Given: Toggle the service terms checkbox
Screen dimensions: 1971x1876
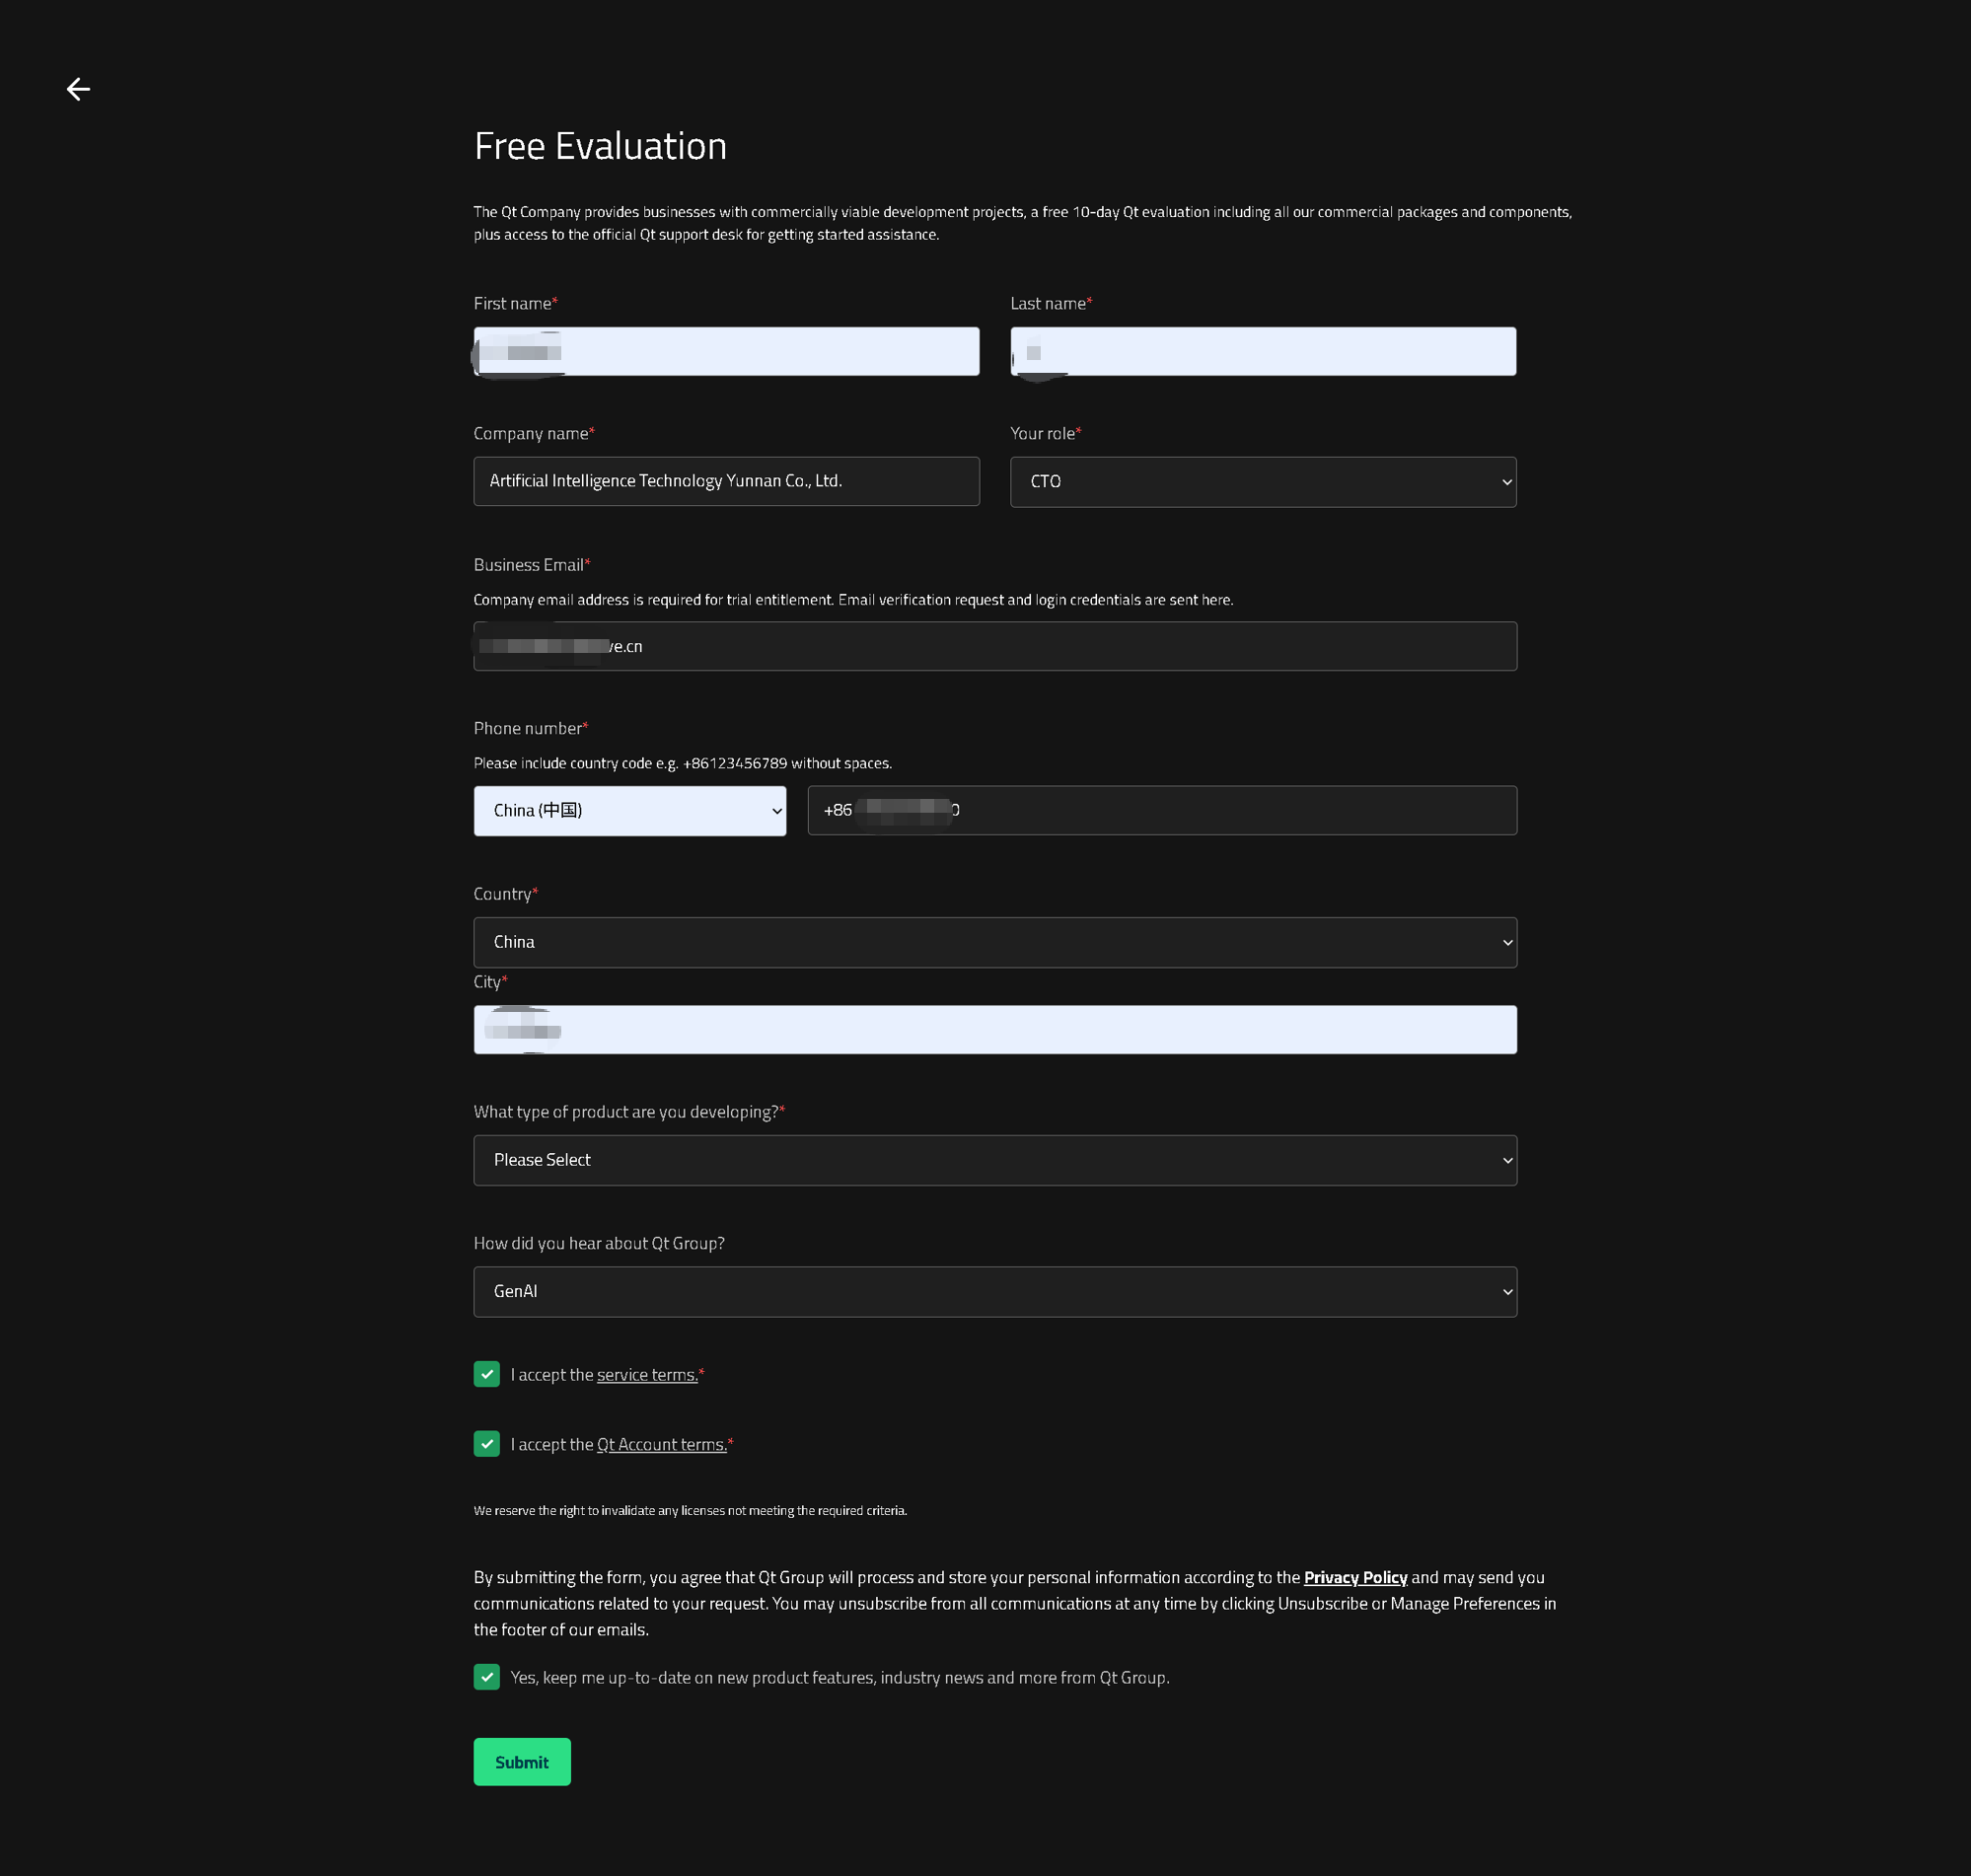Looking at the screenshot, I should pyautogui.click(x=486, y=1374).
